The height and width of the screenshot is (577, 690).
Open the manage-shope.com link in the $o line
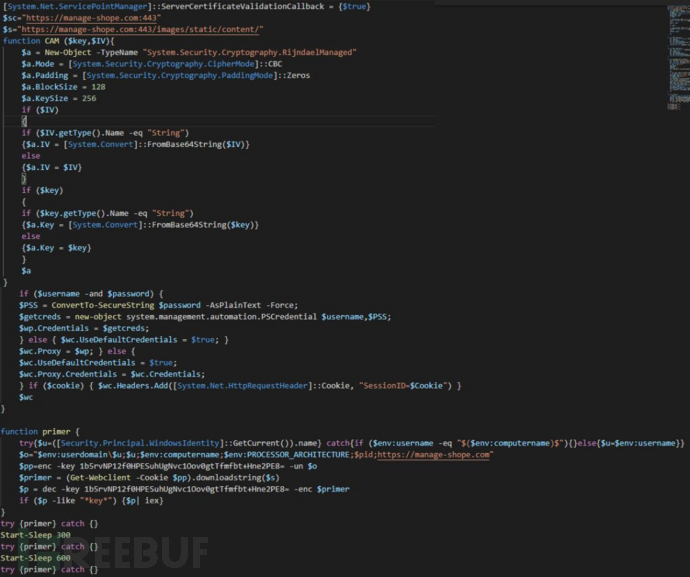point(433,455)
